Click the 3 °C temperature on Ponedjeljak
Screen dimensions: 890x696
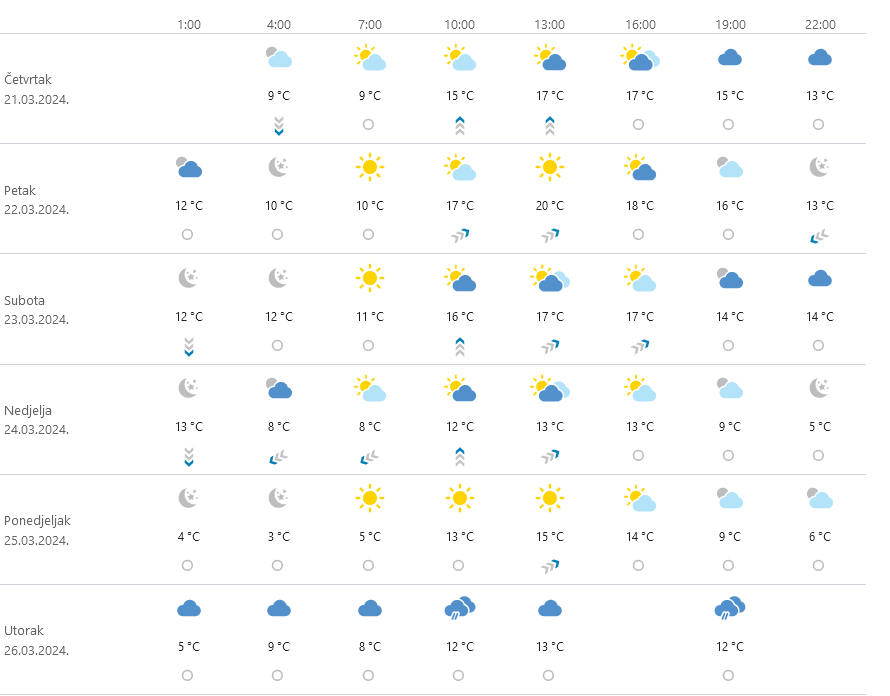click(279, 537)
